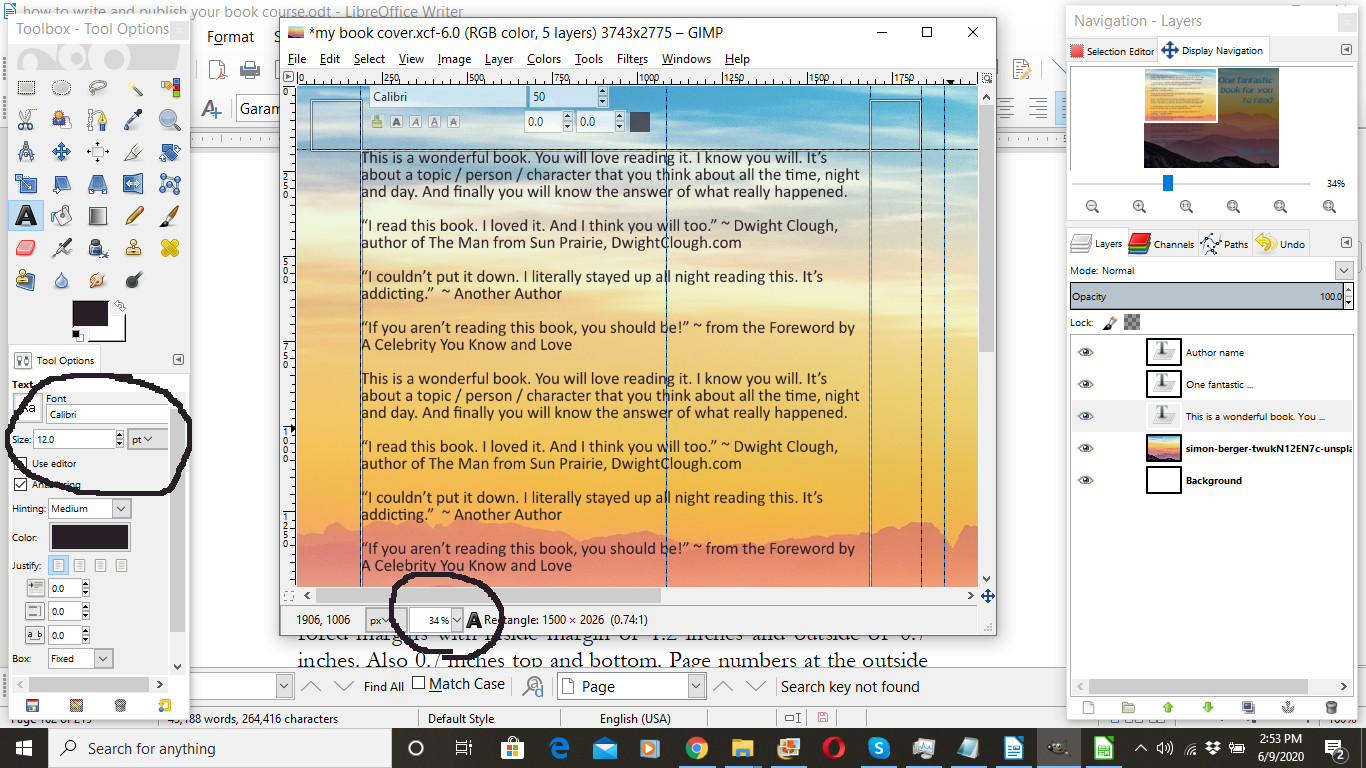The height and width of the screenshot is (768, 1366).
Task: Expand the Box type dropdown
Action: [103, 658]
